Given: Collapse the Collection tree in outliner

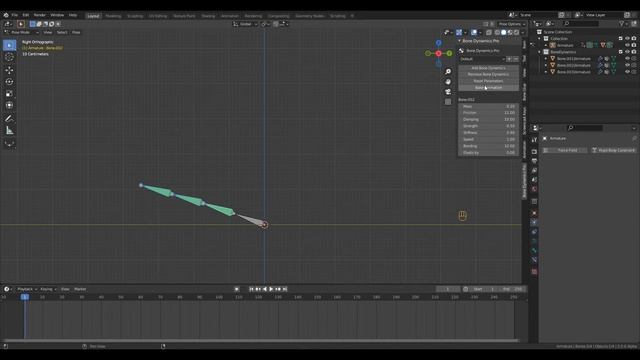Looking at the screenshot, I should (540, 38).
